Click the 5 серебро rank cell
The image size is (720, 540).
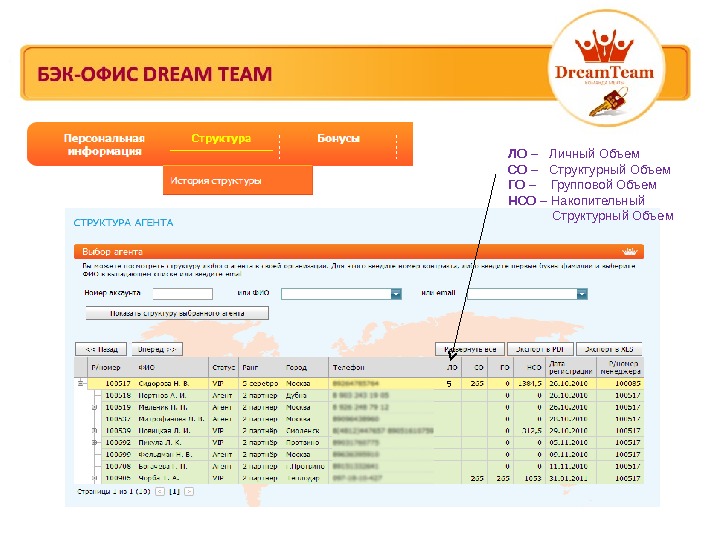260,383
